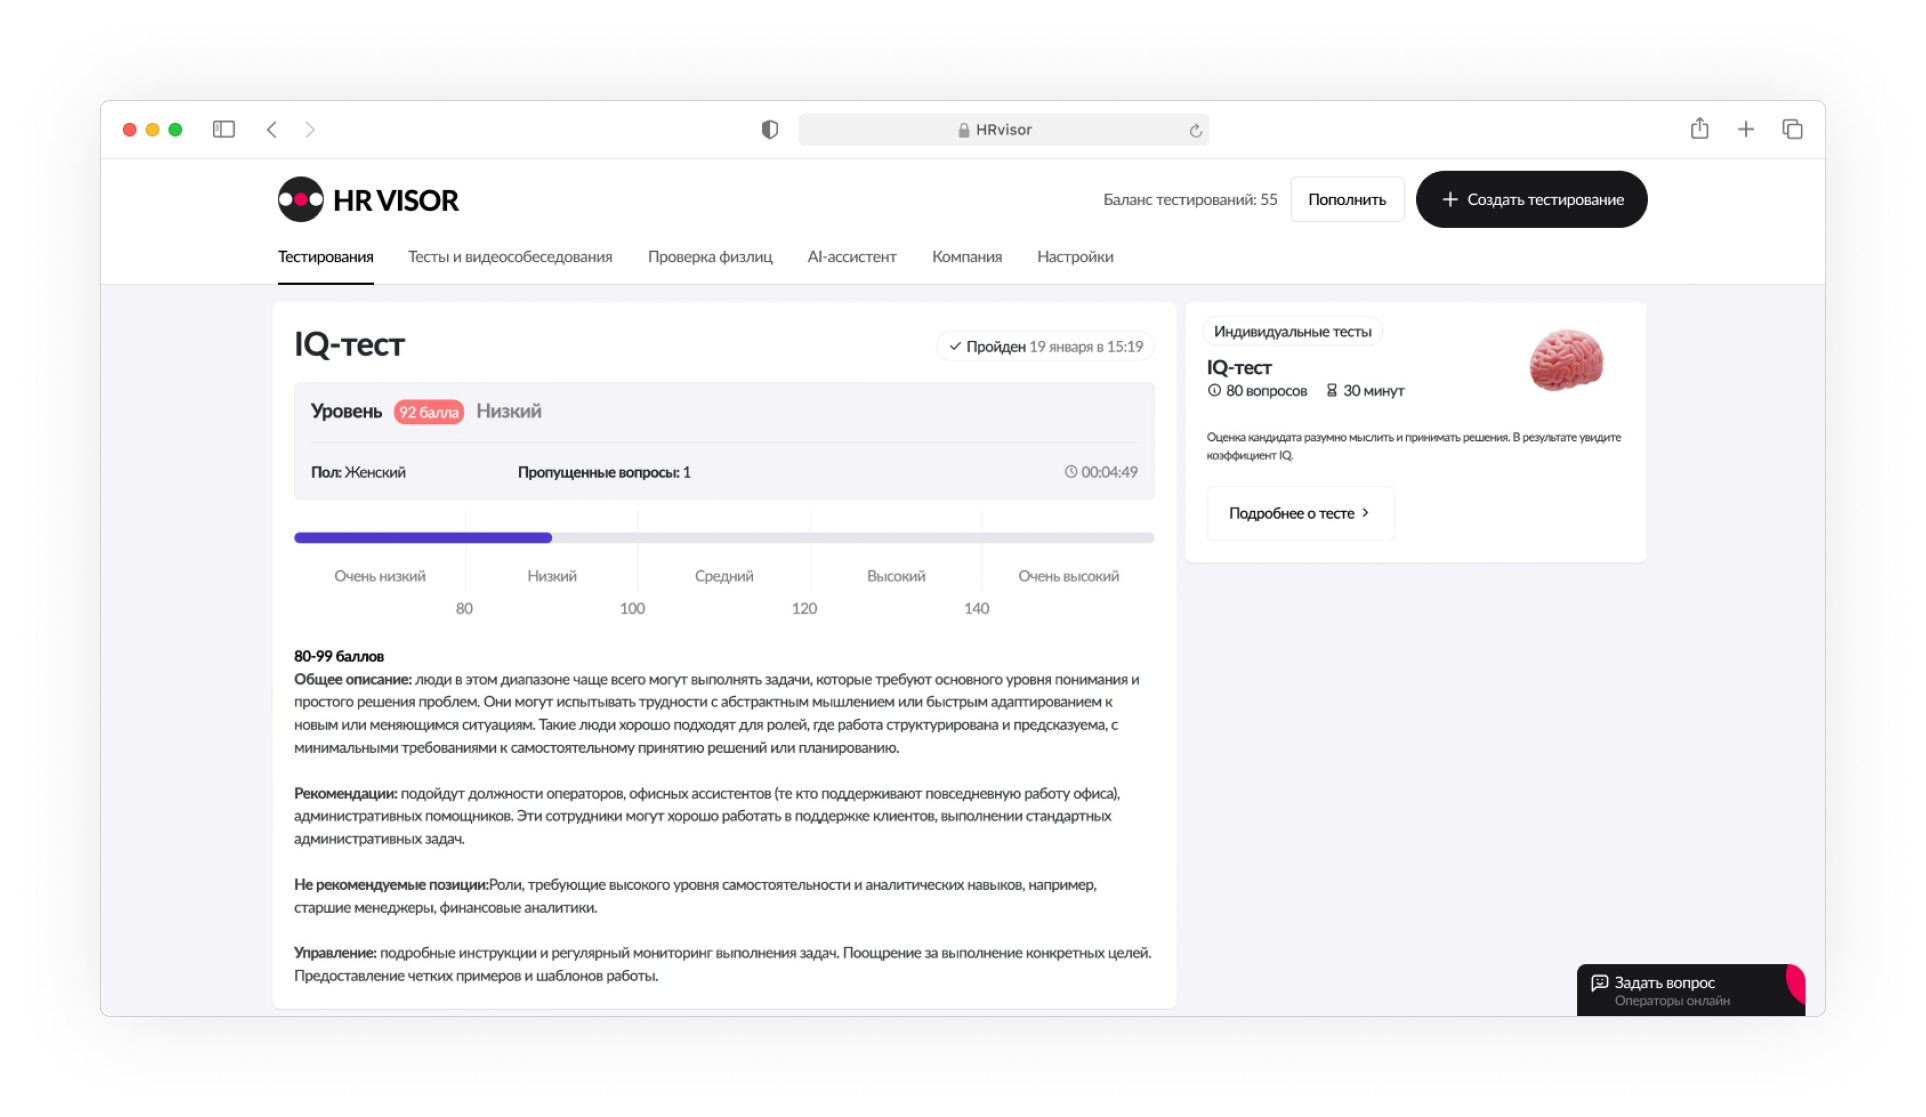
Task: Open the browser share icon
Action: click(1699, 129)
